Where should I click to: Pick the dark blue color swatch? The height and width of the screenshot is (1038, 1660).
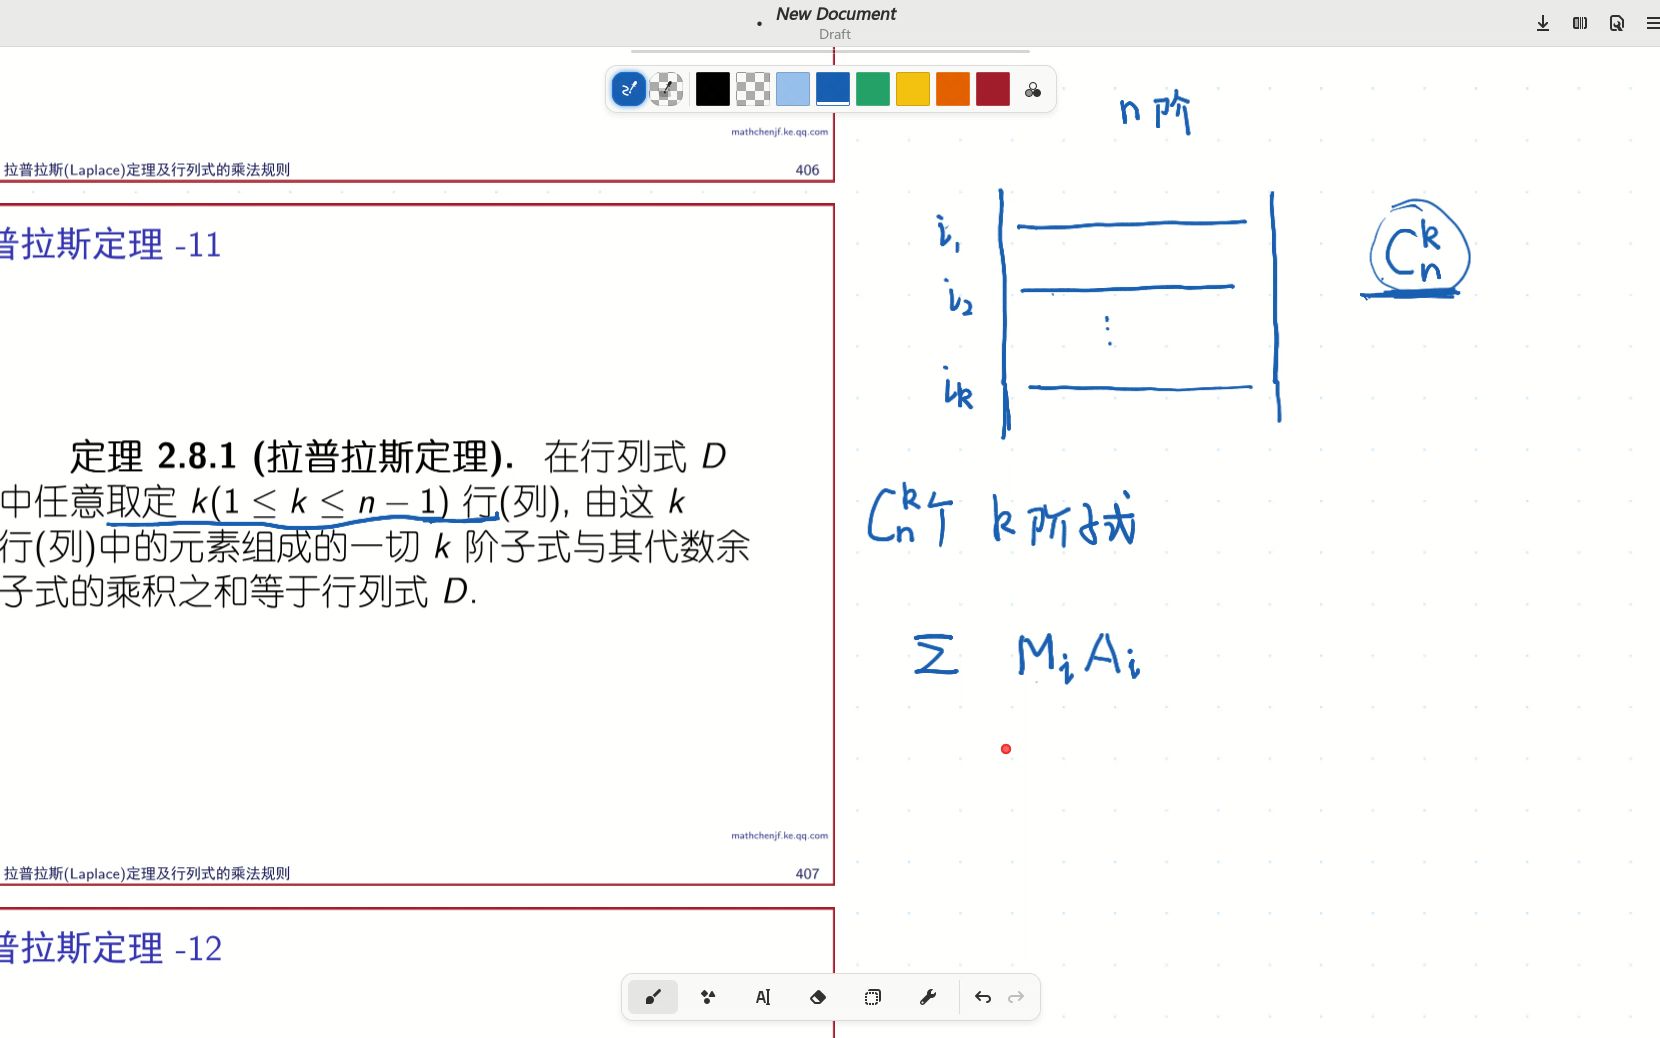click(x=833, y=89)
